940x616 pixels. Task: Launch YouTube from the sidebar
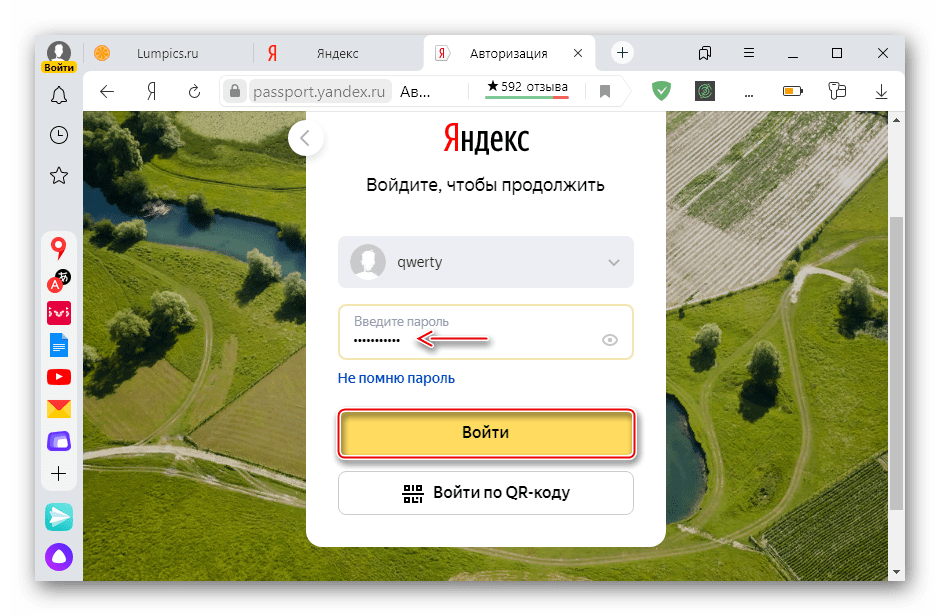tap(59, 377)
